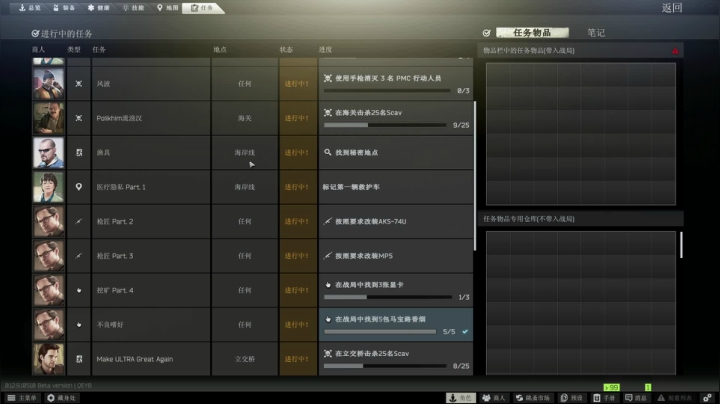Select the Polikhim流浪汉 task name
720x404 pixels.
[x=119, y=118]
